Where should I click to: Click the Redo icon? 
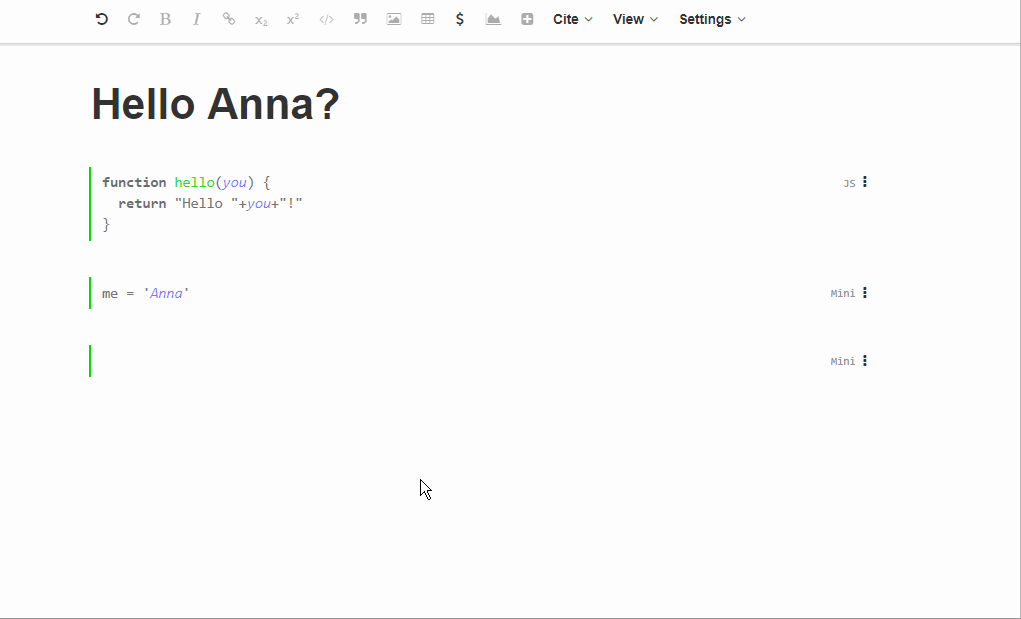pos(134,19)
